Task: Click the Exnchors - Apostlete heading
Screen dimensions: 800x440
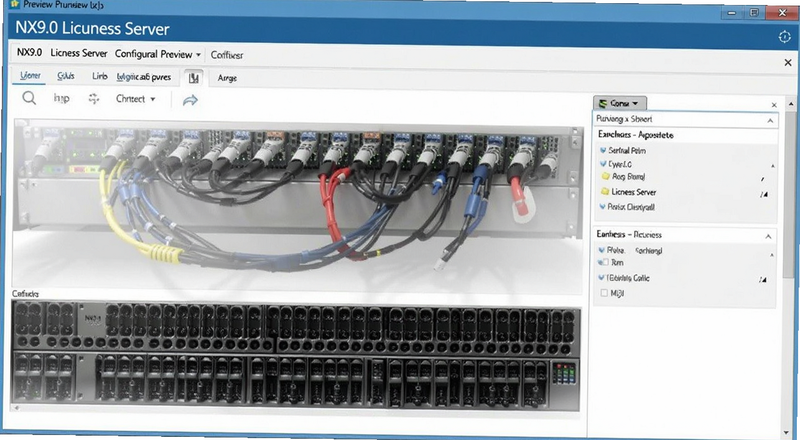Action: (x=636, y=135)
